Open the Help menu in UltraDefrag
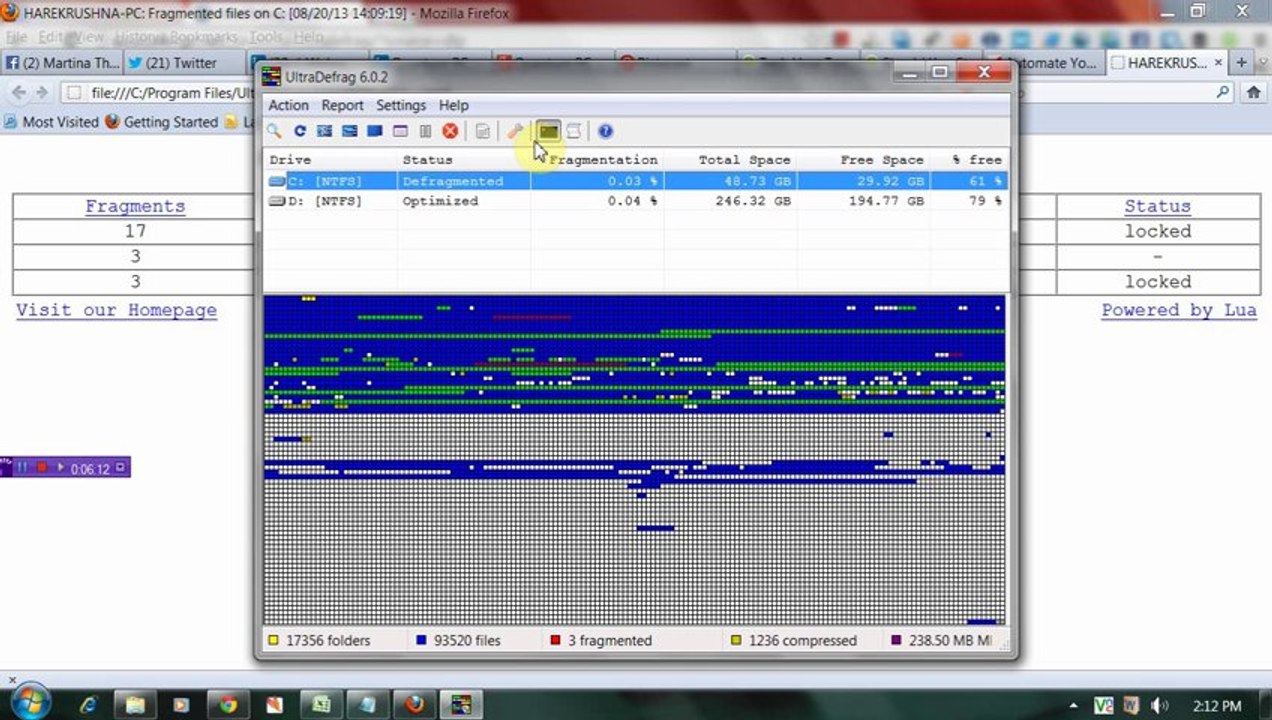The image size is (1272, 720). 453,105
